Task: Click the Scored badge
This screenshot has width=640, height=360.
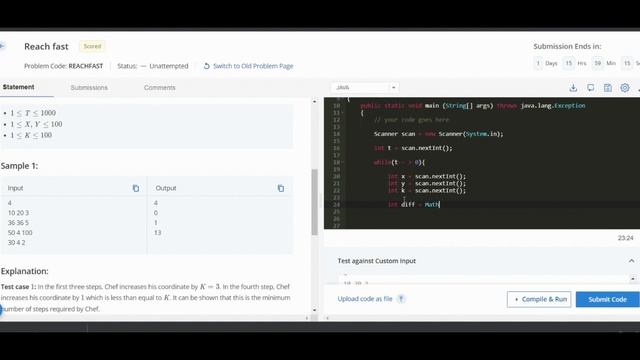Action: [x=92, y=46]
